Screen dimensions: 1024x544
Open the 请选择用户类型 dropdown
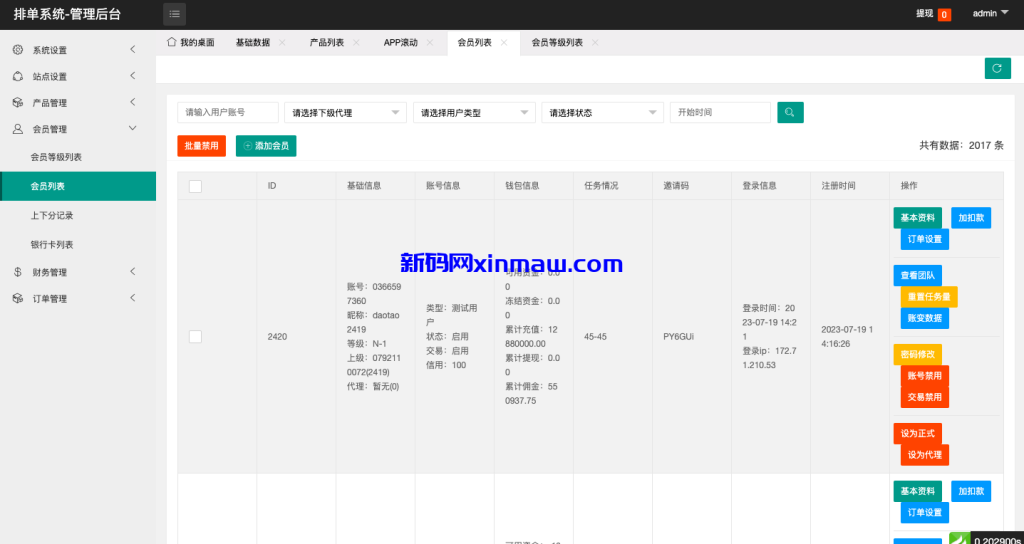[474, 112]
